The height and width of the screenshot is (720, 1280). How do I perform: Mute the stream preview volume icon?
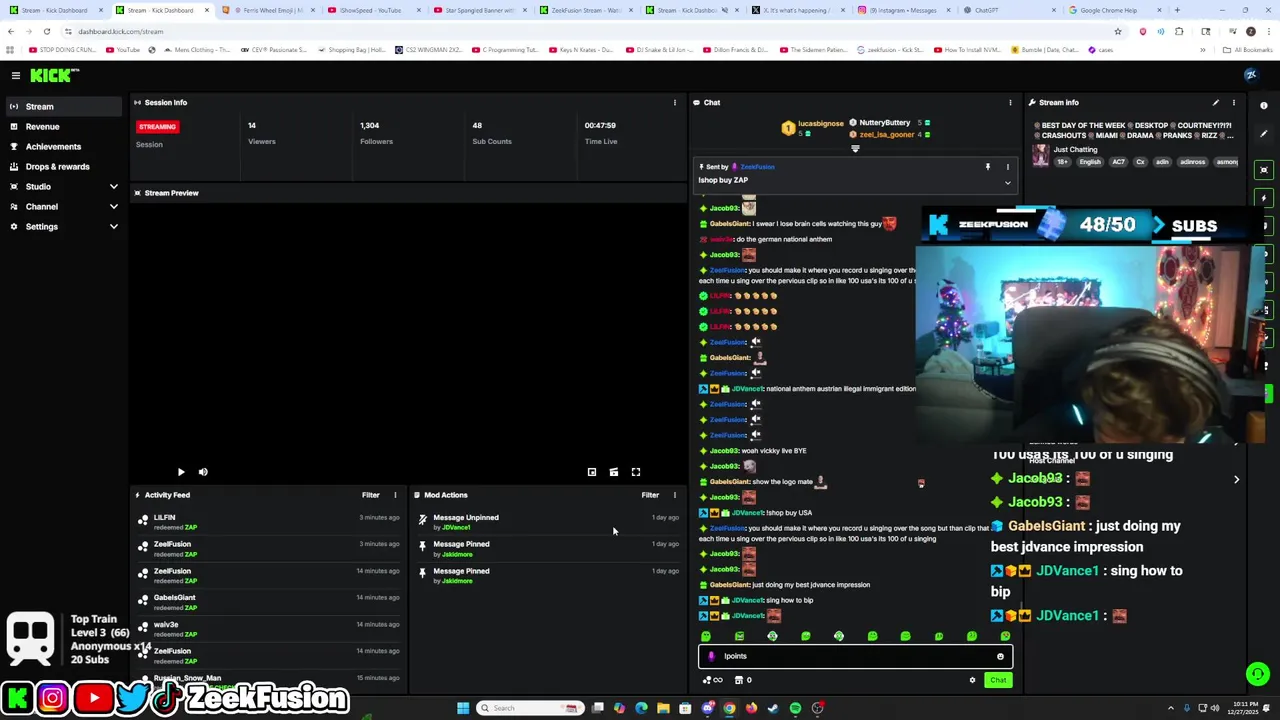203,472
